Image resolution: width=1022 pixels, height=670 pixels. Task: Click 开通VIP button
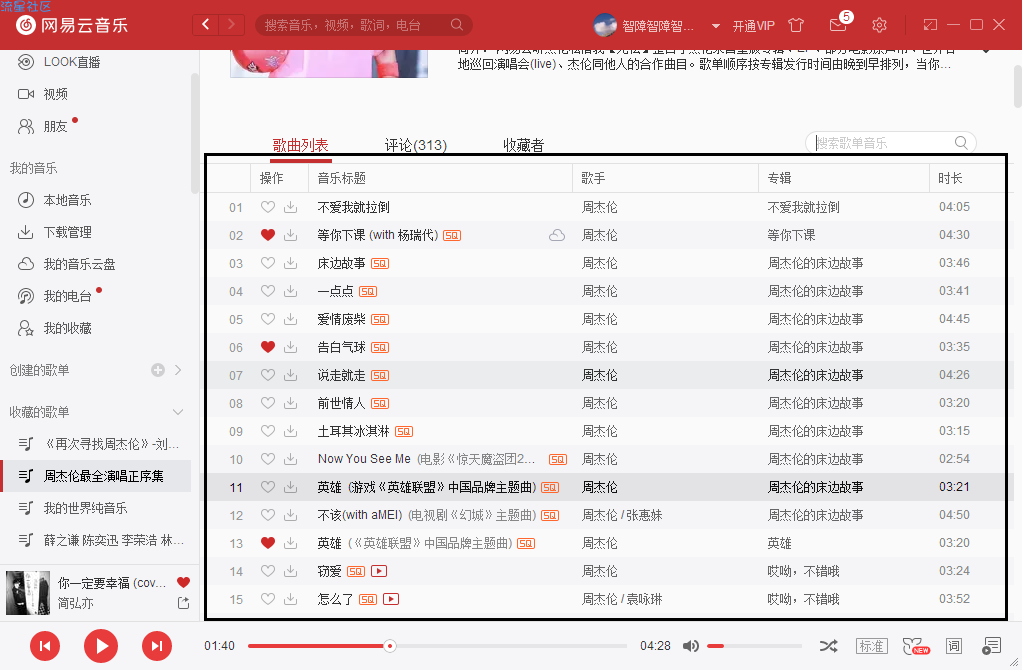(x=753, y=26)
